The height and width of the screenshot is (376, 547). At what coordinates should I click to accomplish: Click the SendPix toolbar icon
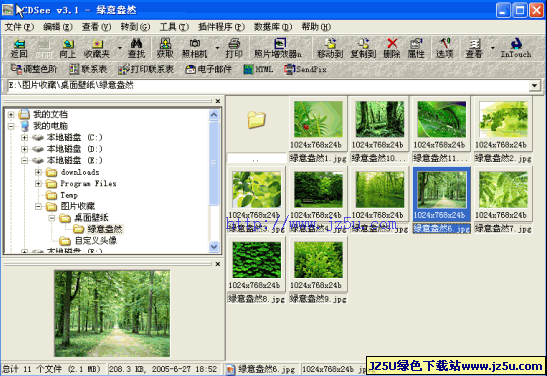pos(305,69)
